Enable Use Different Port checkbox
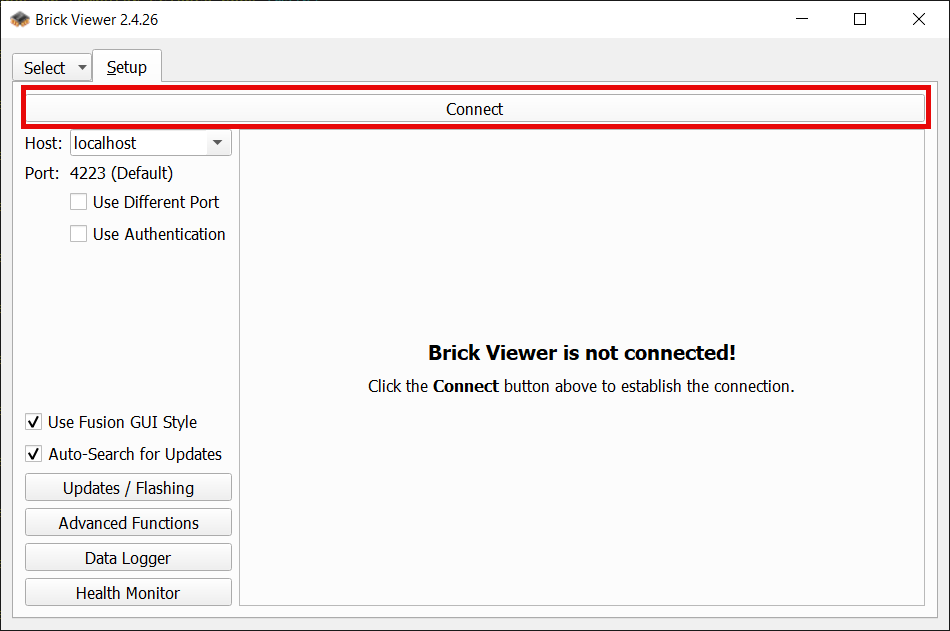950x631 pixels. tap(78, 202)
